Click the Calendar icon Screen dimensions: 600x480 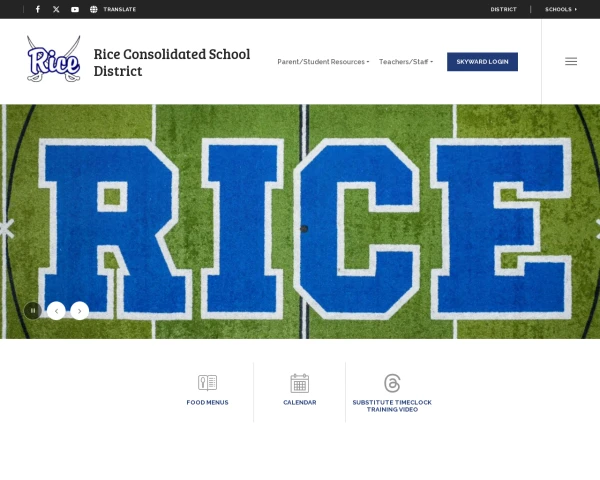pos(300,383)
